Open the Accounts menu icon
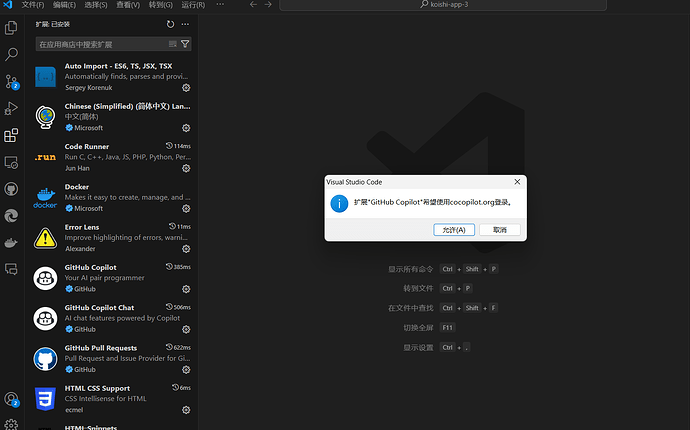The image size is (690, 430). tap(11, 399)
